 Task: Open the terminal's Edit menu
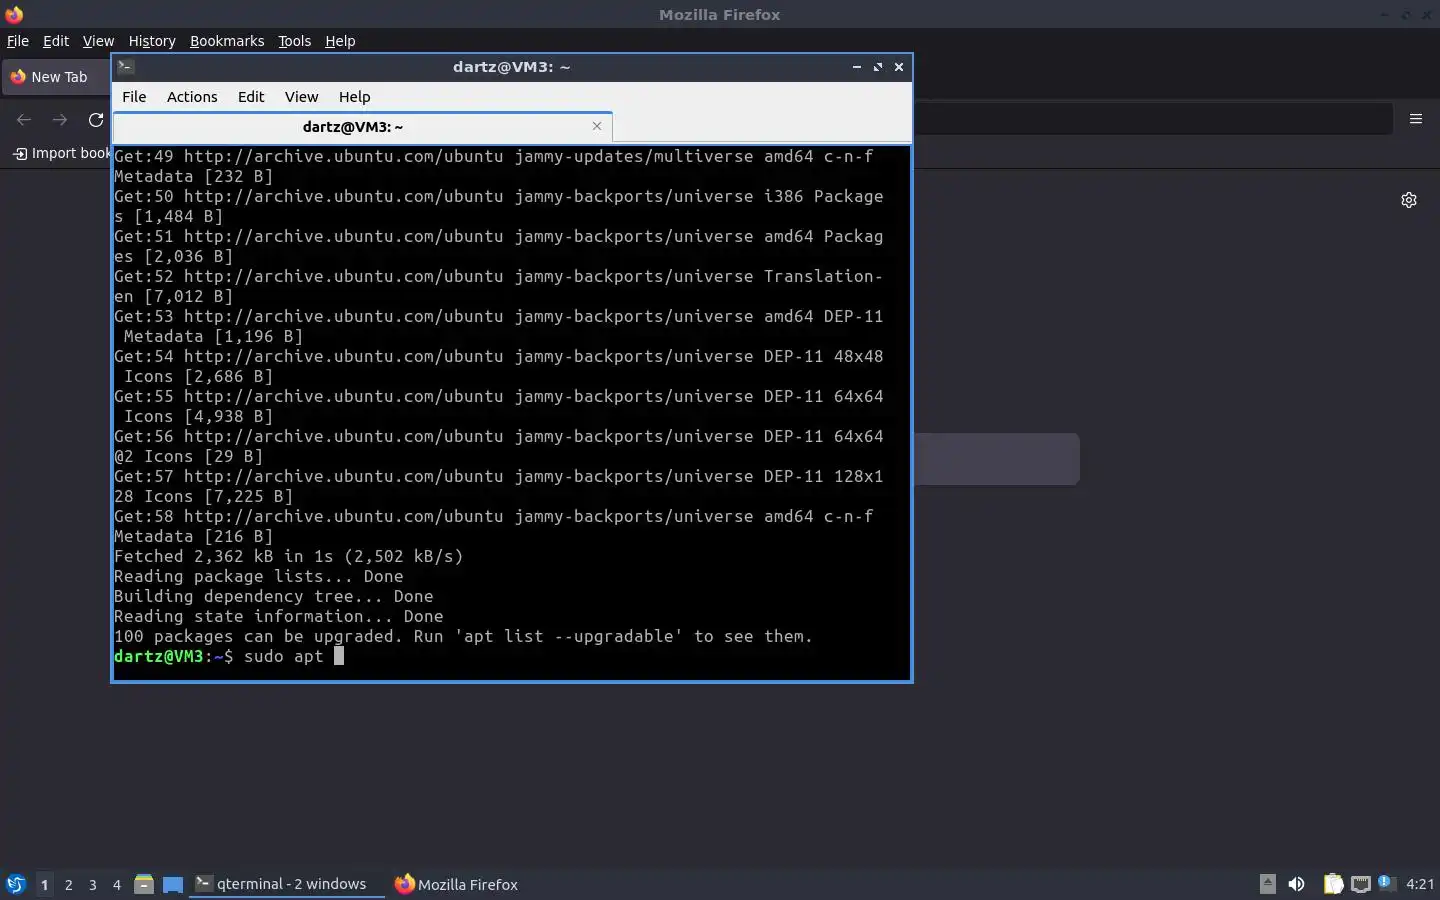click(251, 97)
